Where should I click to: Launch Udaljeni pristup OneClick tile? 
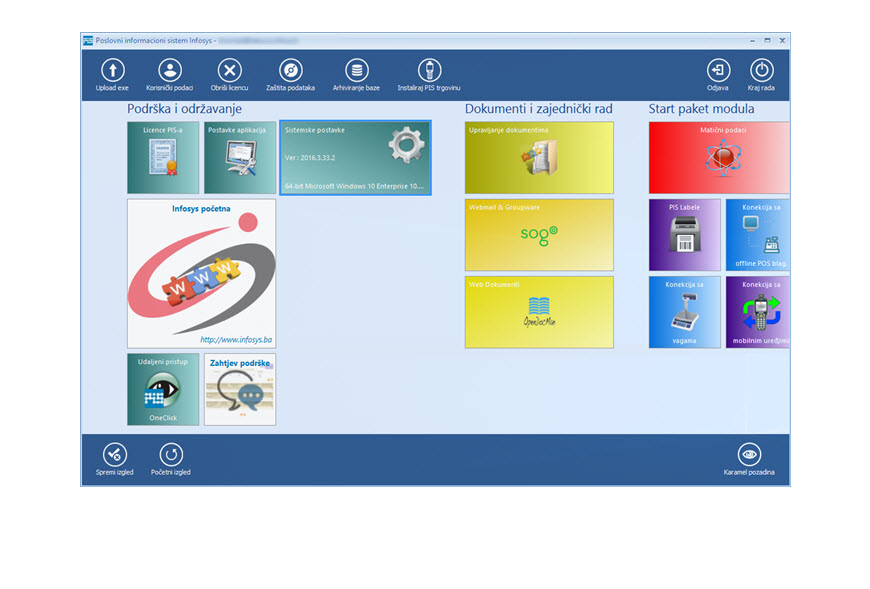[x=163, y=389]
